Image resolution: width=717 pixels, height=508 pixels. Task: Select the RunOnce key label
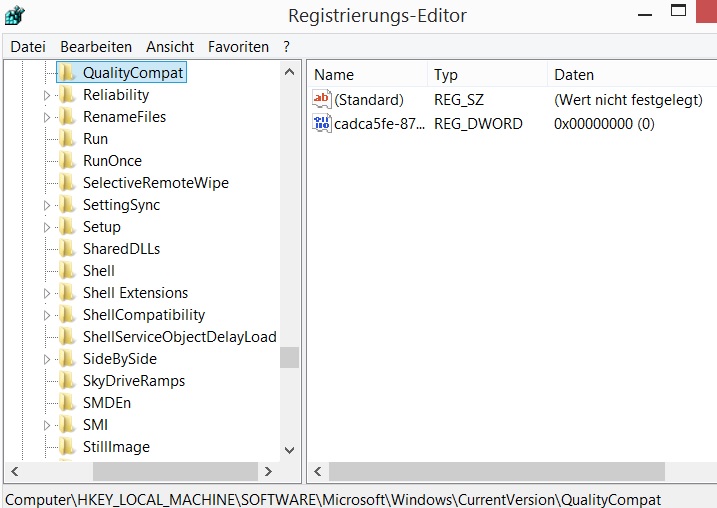112,161
